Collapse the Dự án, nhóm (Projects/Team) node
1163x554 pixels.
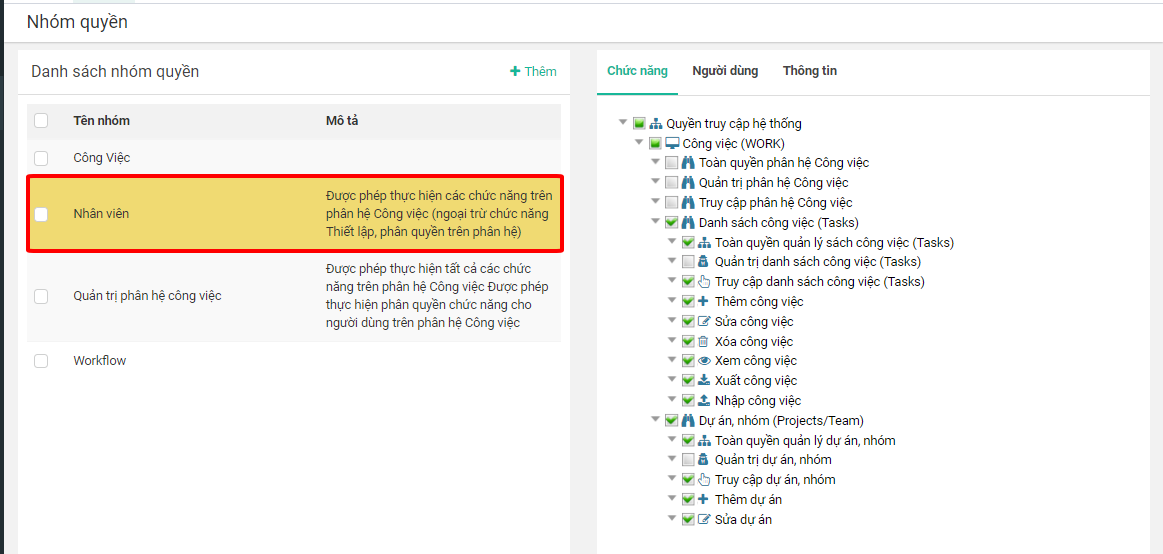click(656, 420)
